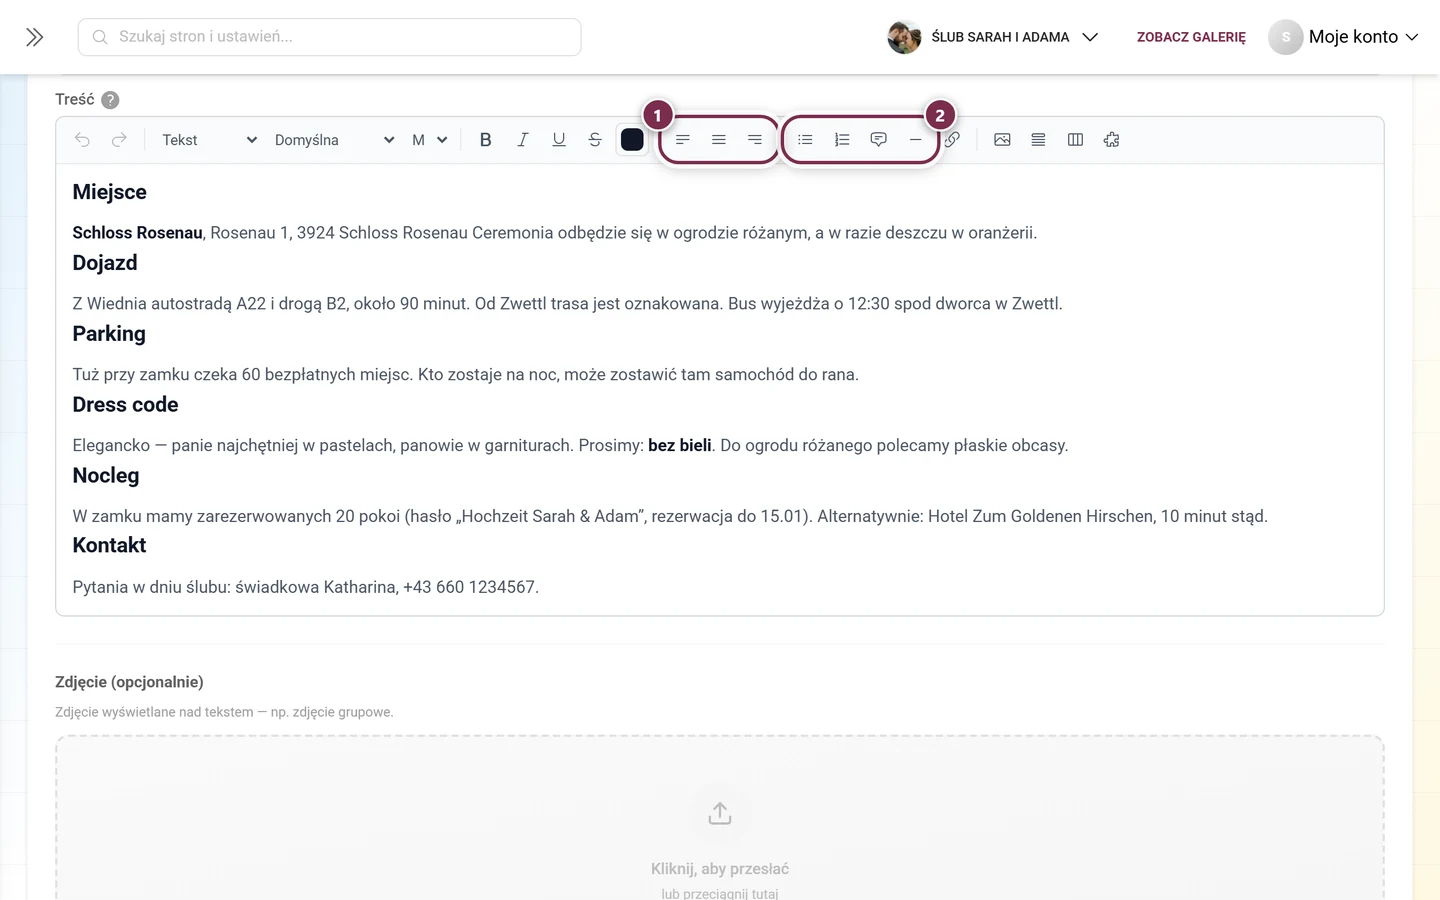Click the search field for pages and settings
The width and height of the screenshot is (1440, 900).
[329, 37]
